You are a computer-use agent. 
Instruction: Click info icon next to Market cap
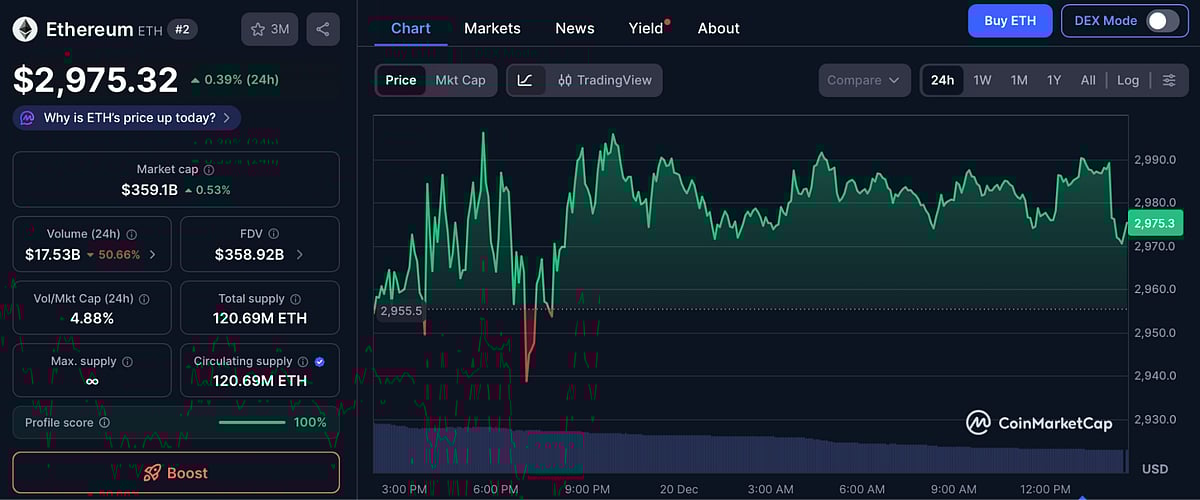[x=209, y=170]
